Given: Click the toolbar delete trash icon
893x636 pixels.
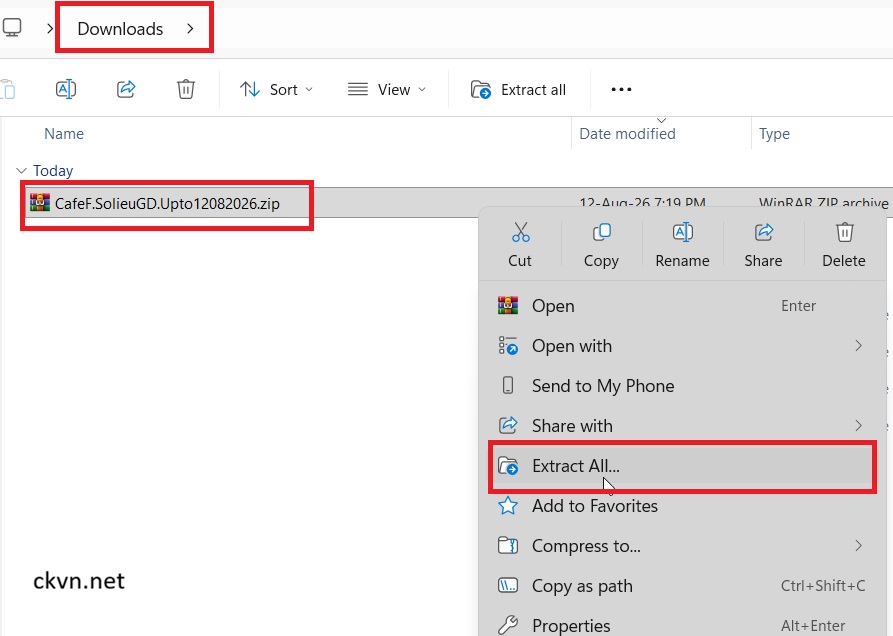Looking at the screenshot, I should 186,89.
